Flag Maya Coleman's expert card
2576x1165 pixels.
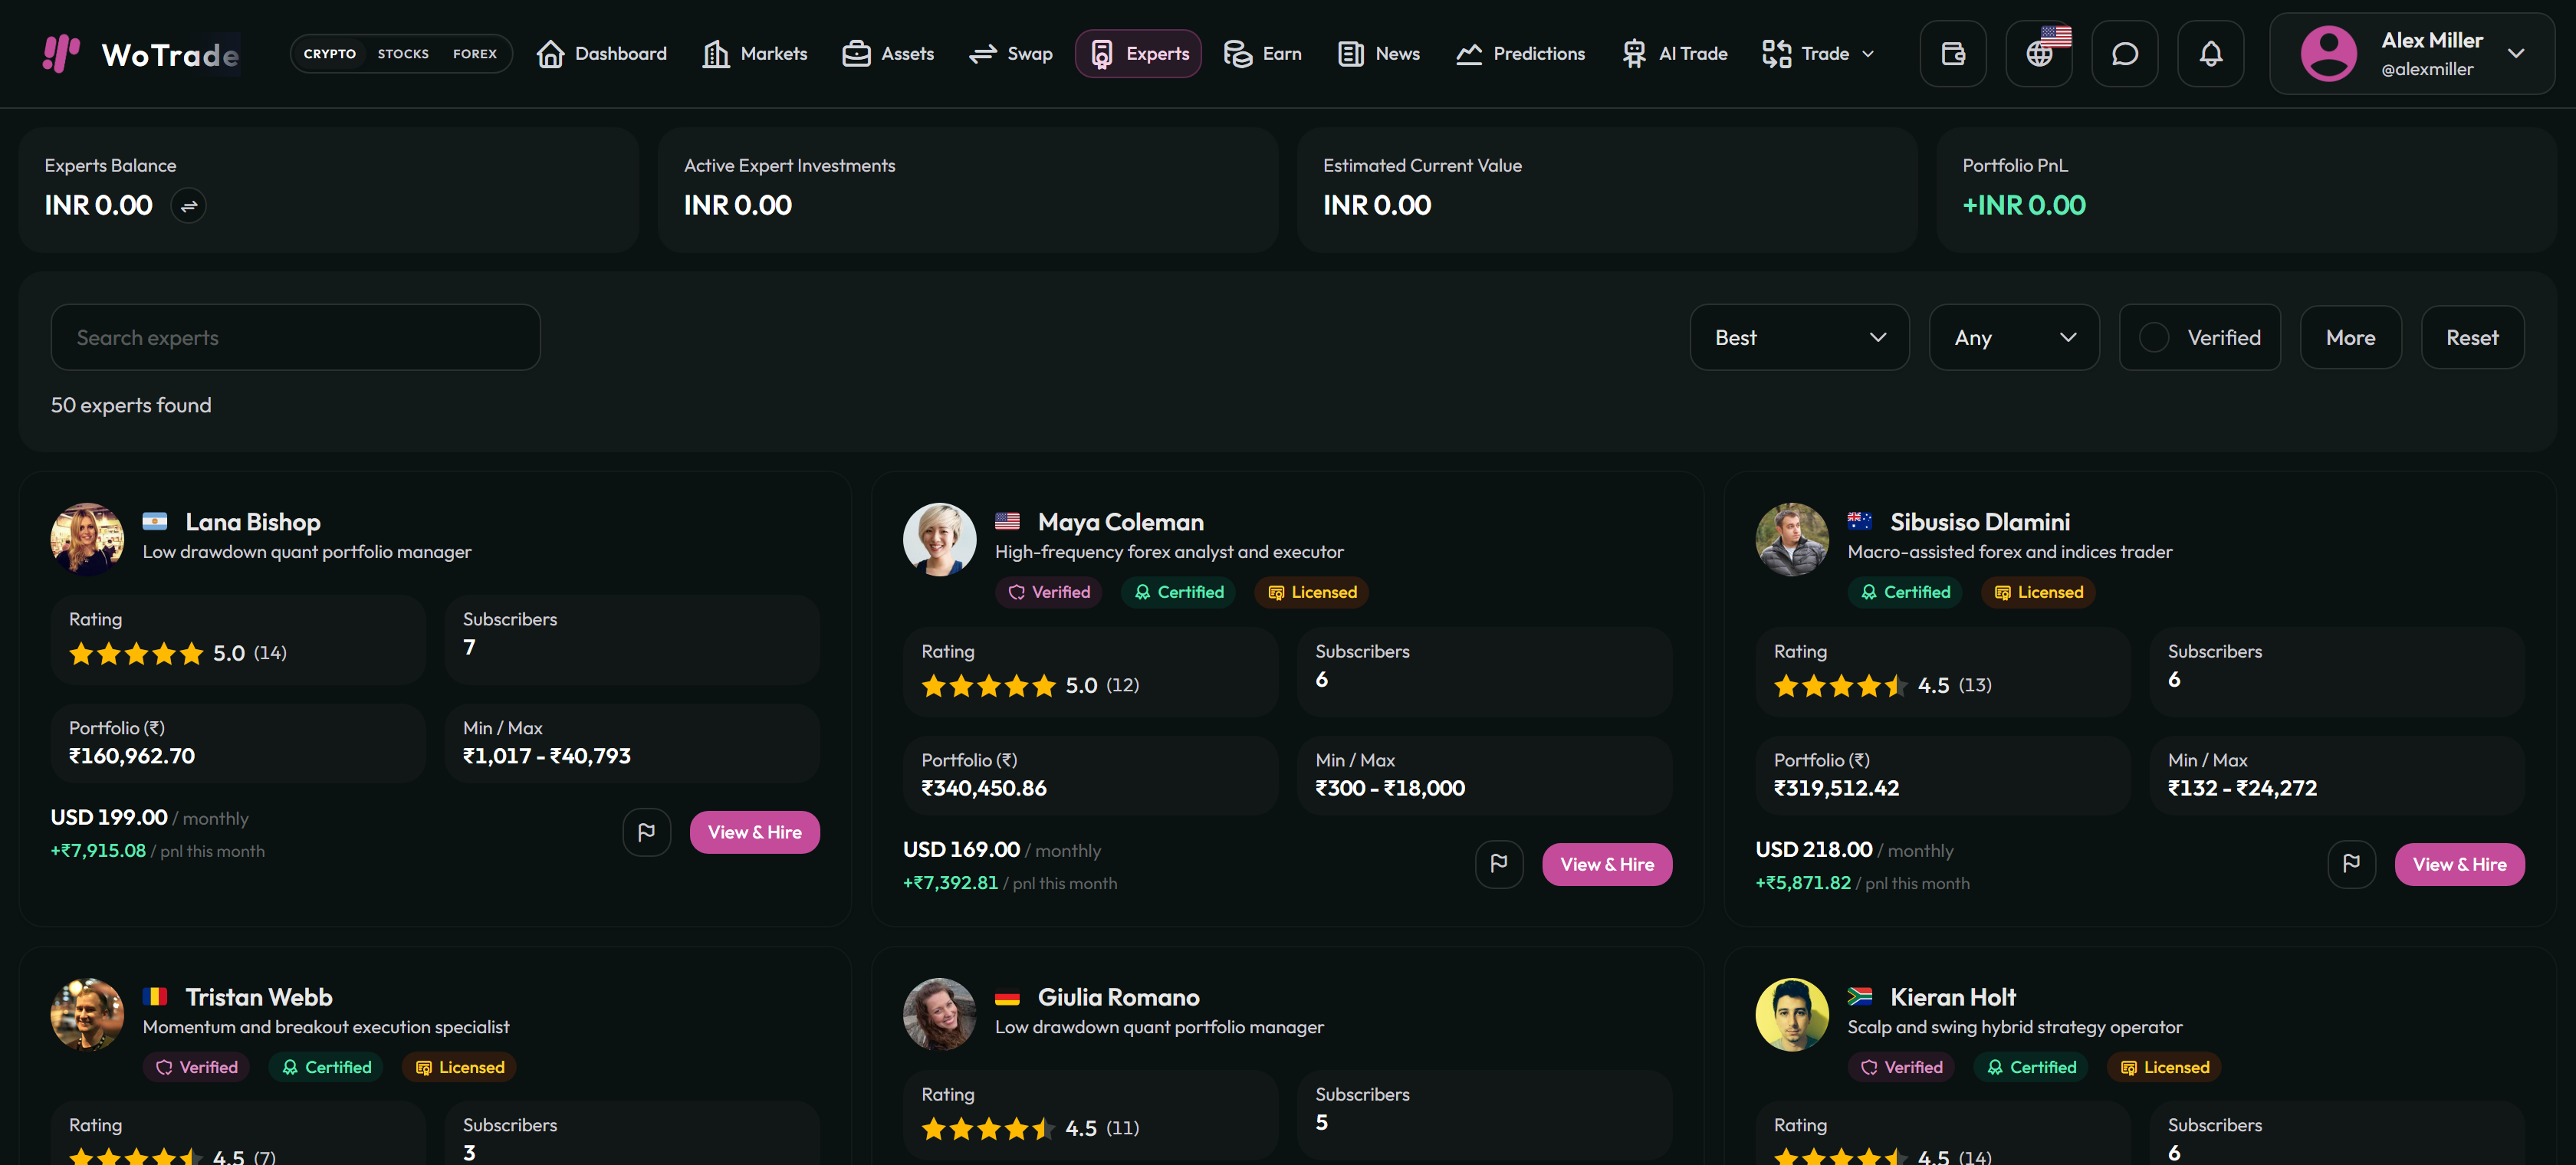tap(1499, 864)
